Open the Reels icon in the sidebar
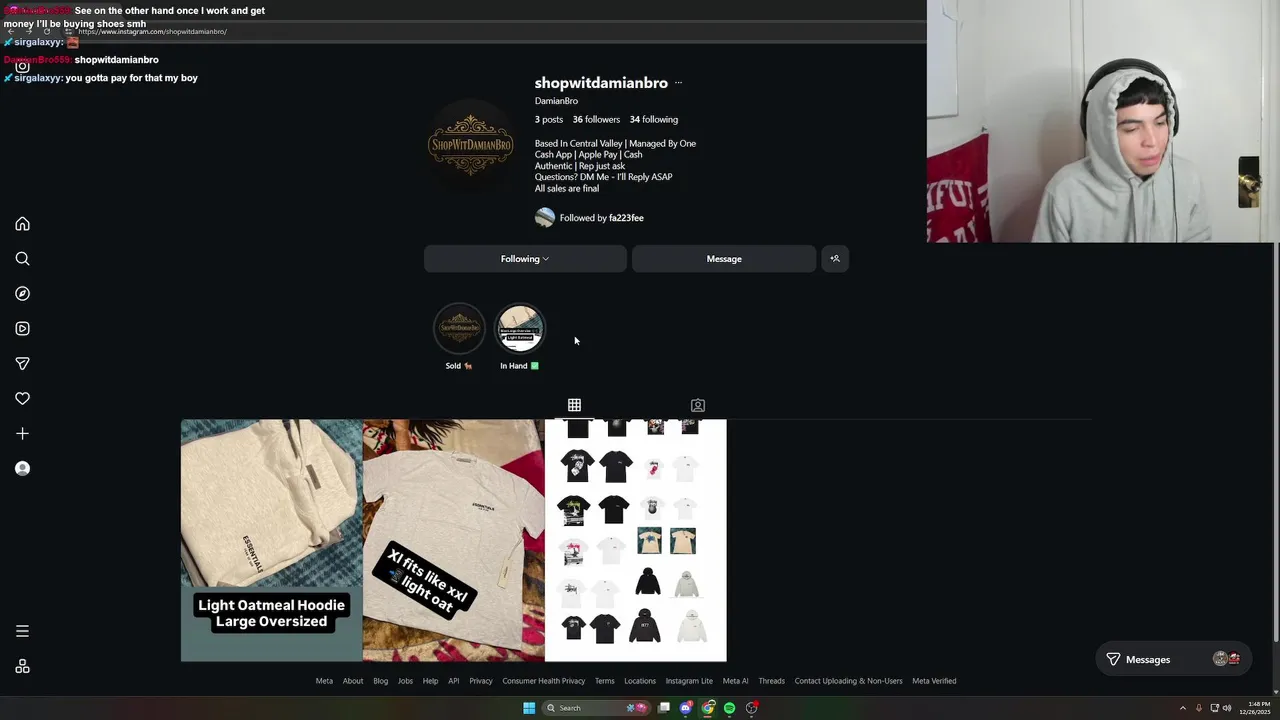 22,329
